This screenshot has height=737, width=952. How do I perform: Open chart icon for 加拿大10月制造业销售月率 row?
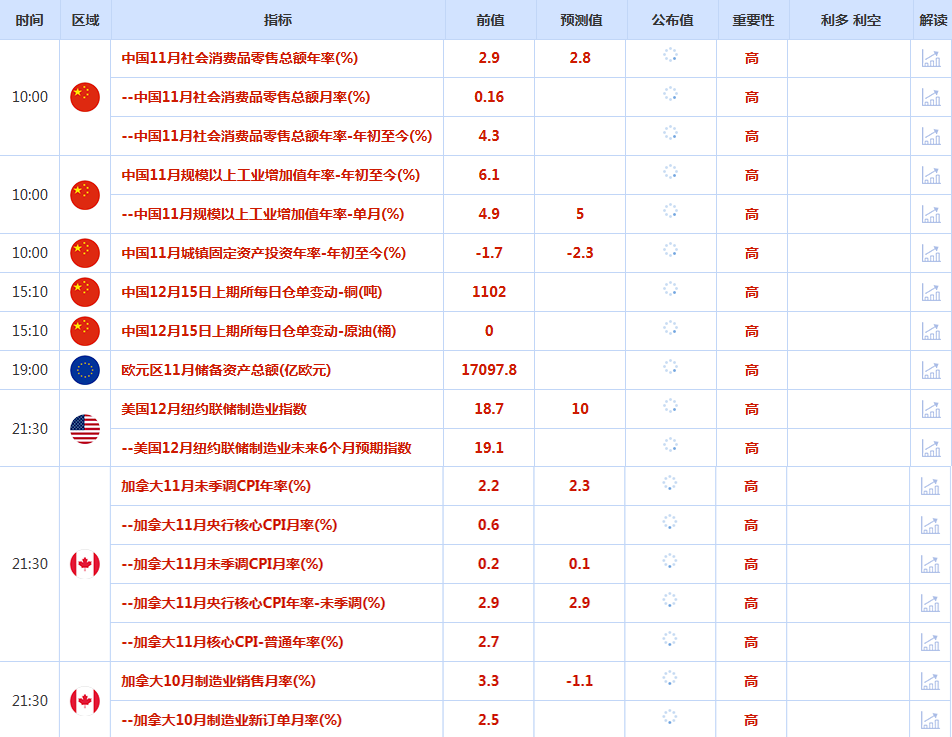pos(931,681)
